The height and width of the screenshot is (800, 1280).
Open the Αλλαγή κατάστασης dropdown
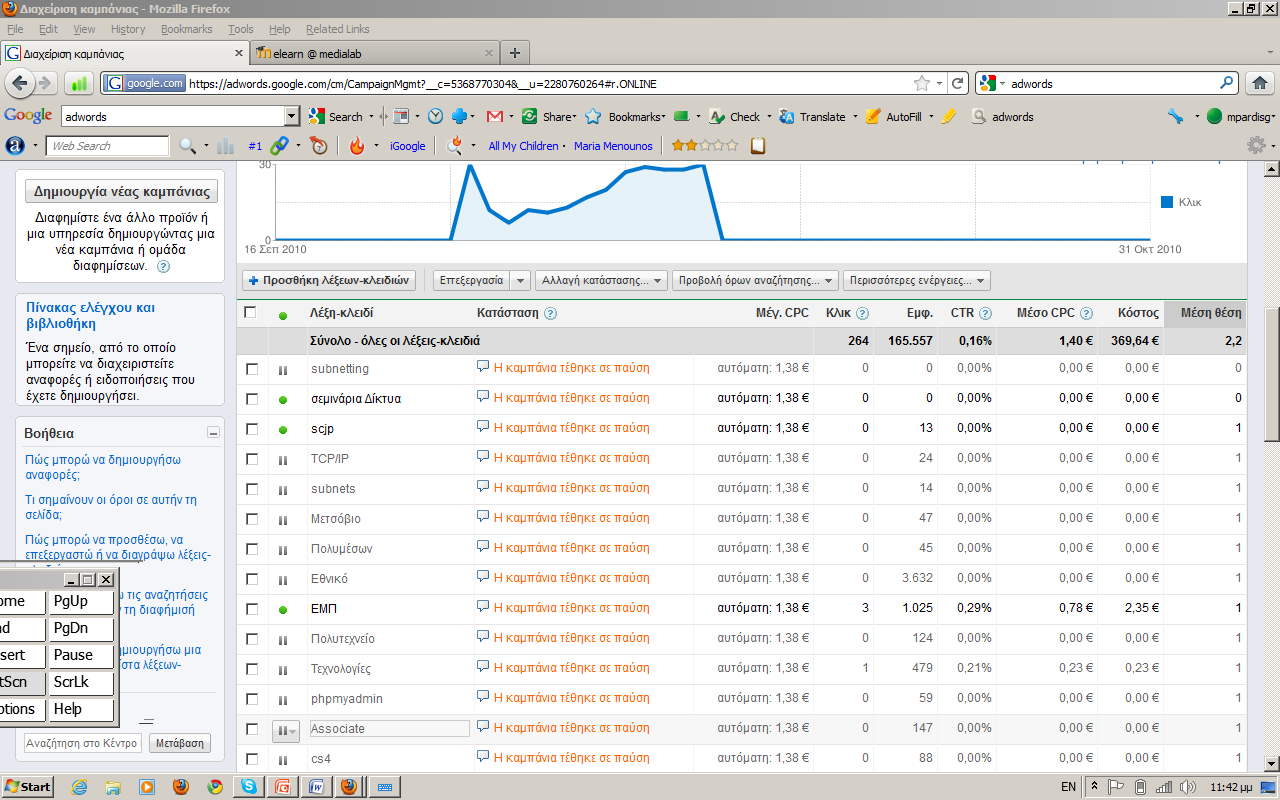pos(601,281)
